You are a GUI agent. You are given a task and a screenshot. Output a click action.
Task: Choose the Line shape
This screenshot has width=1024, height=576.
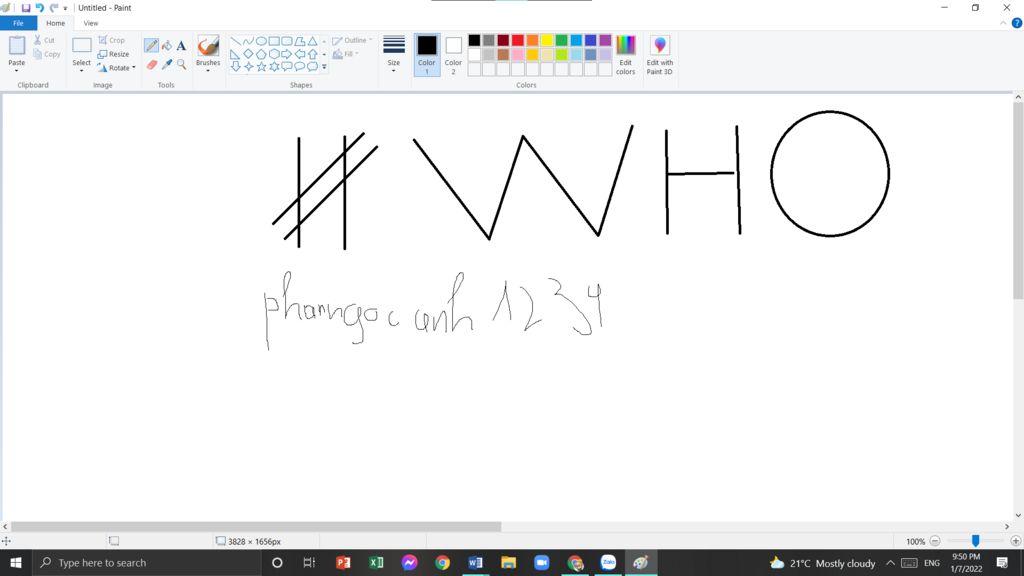[236, 41]
